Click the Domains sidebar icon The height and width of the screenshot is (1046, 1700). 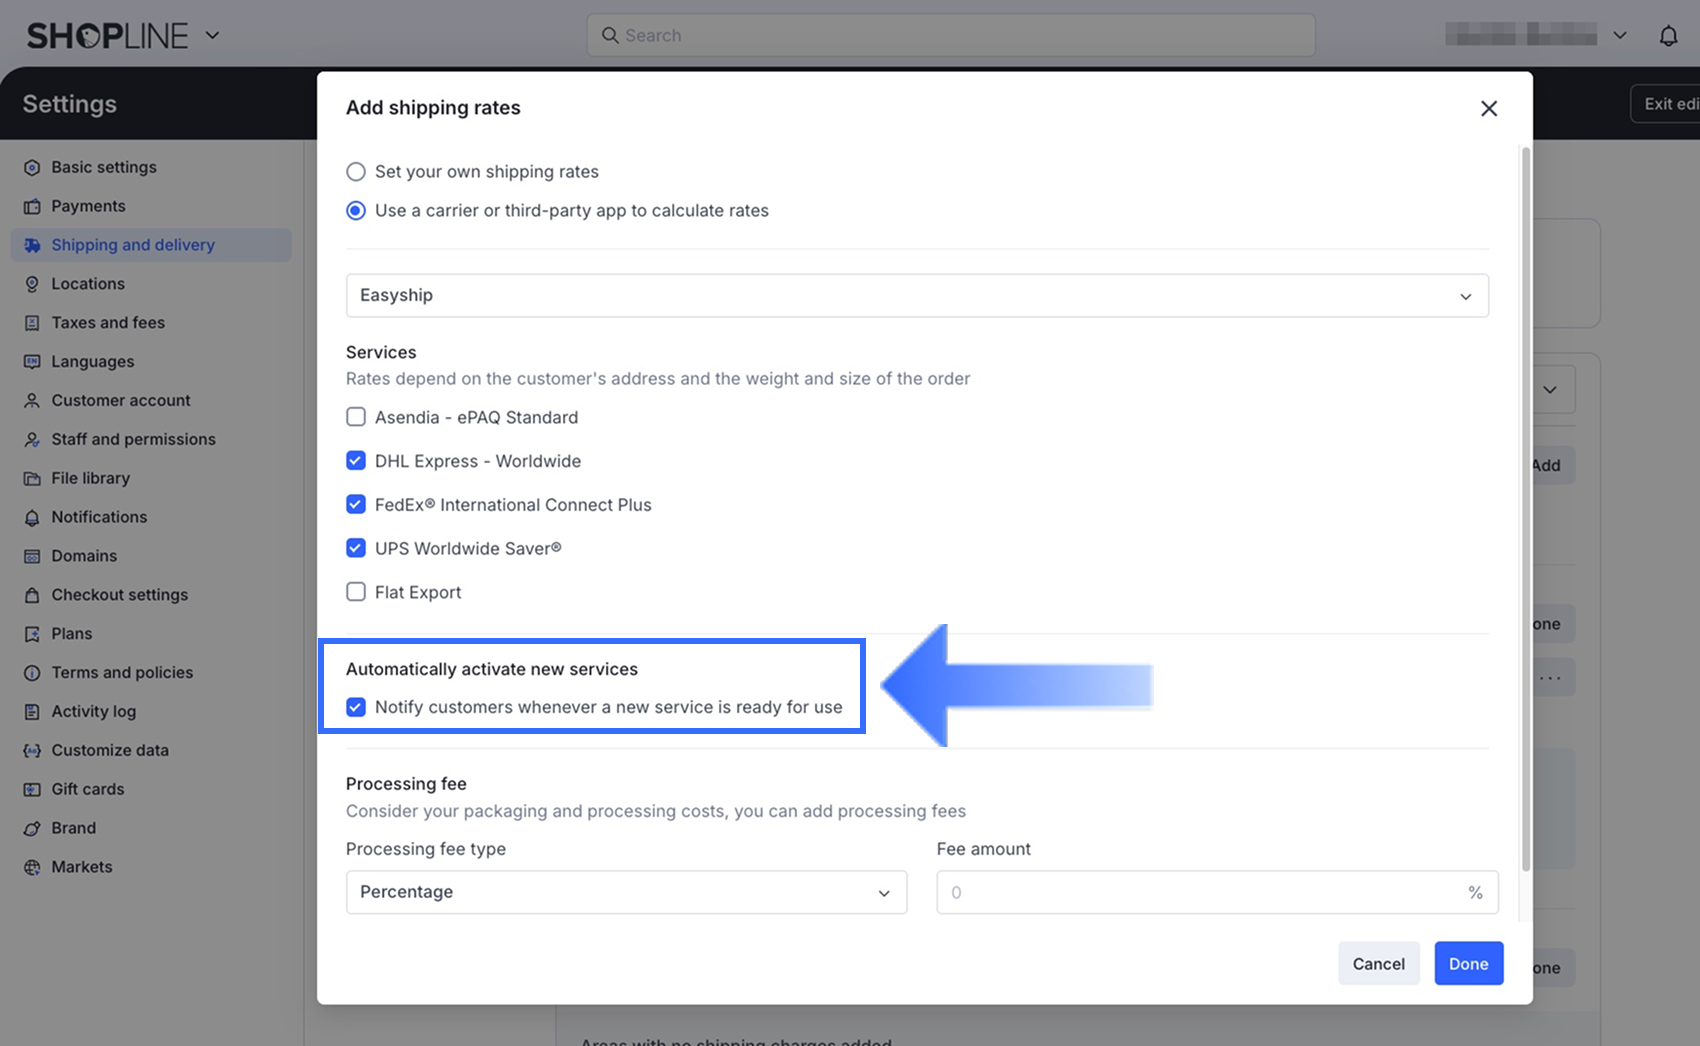[32, 556]
